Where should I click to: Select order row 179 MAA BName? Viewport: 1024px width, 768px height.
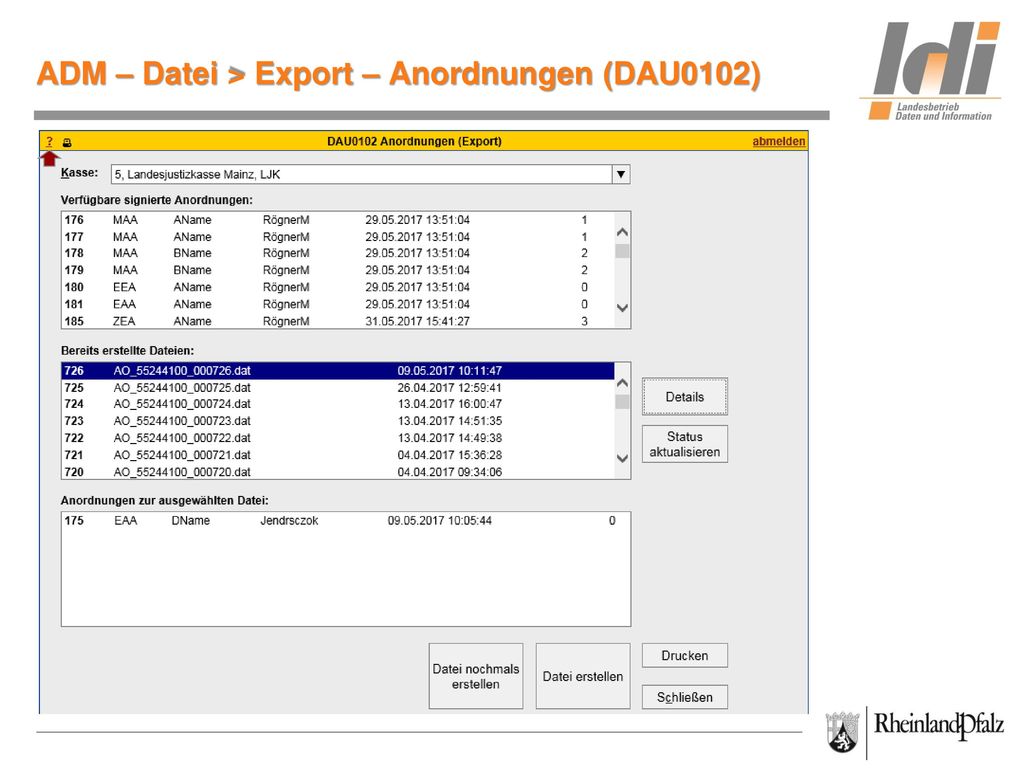pyautogui.click(x=338, y=270)
